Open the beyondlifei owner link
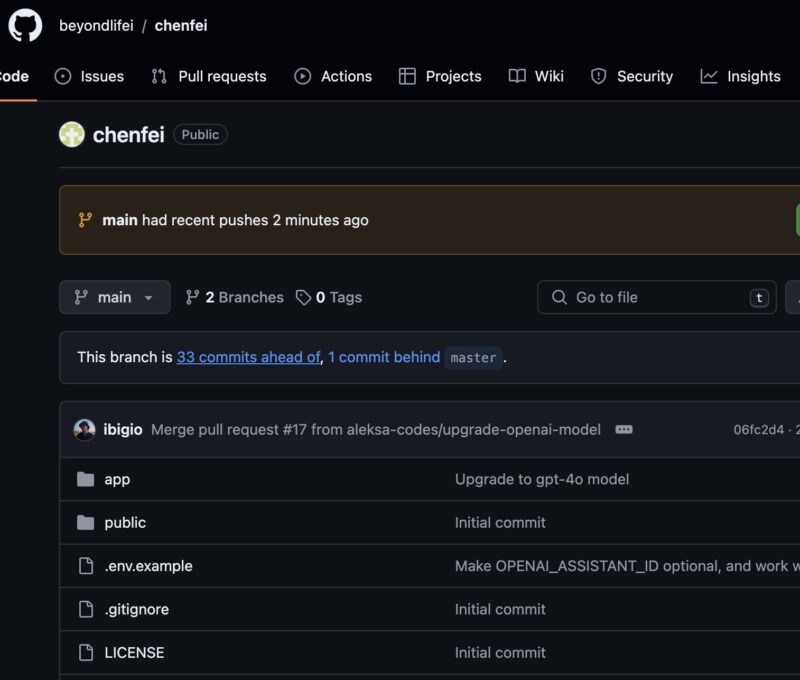The image size is (800, 680). pos(96,26)
